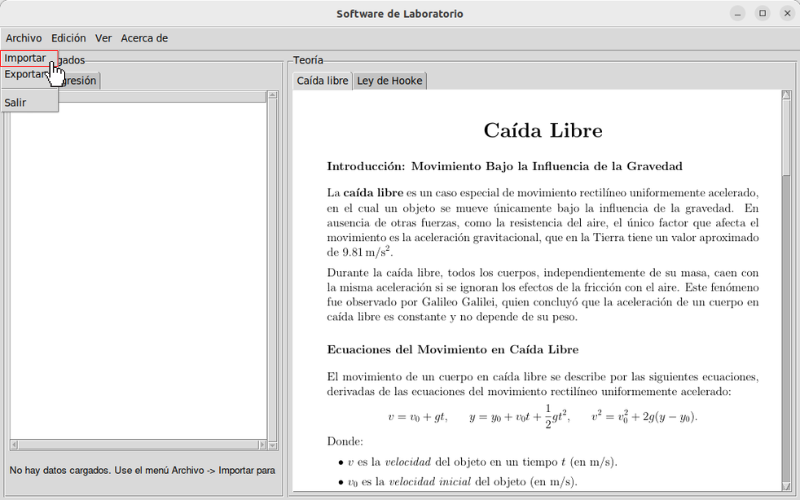The width and height of the screenshot is (800, 500).
Task: Click the equation v = v0 + gt
Action: (417, 417)
